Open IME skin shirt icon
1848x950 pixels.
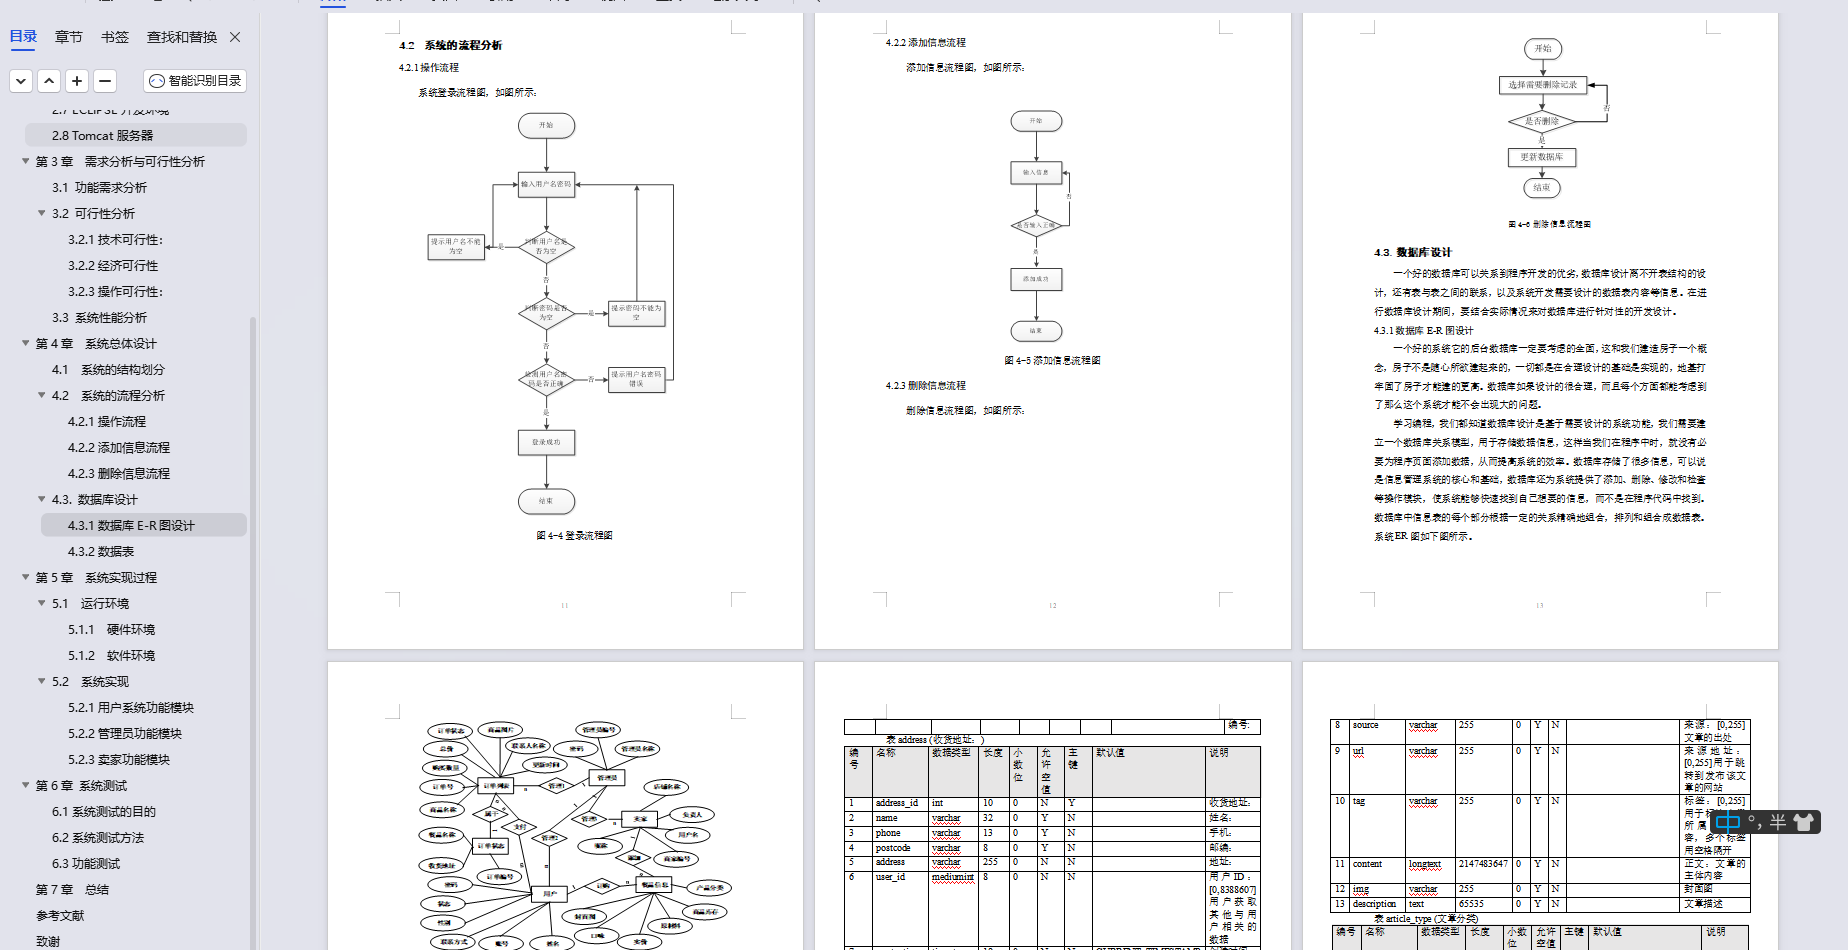[x=1804, y=822]
